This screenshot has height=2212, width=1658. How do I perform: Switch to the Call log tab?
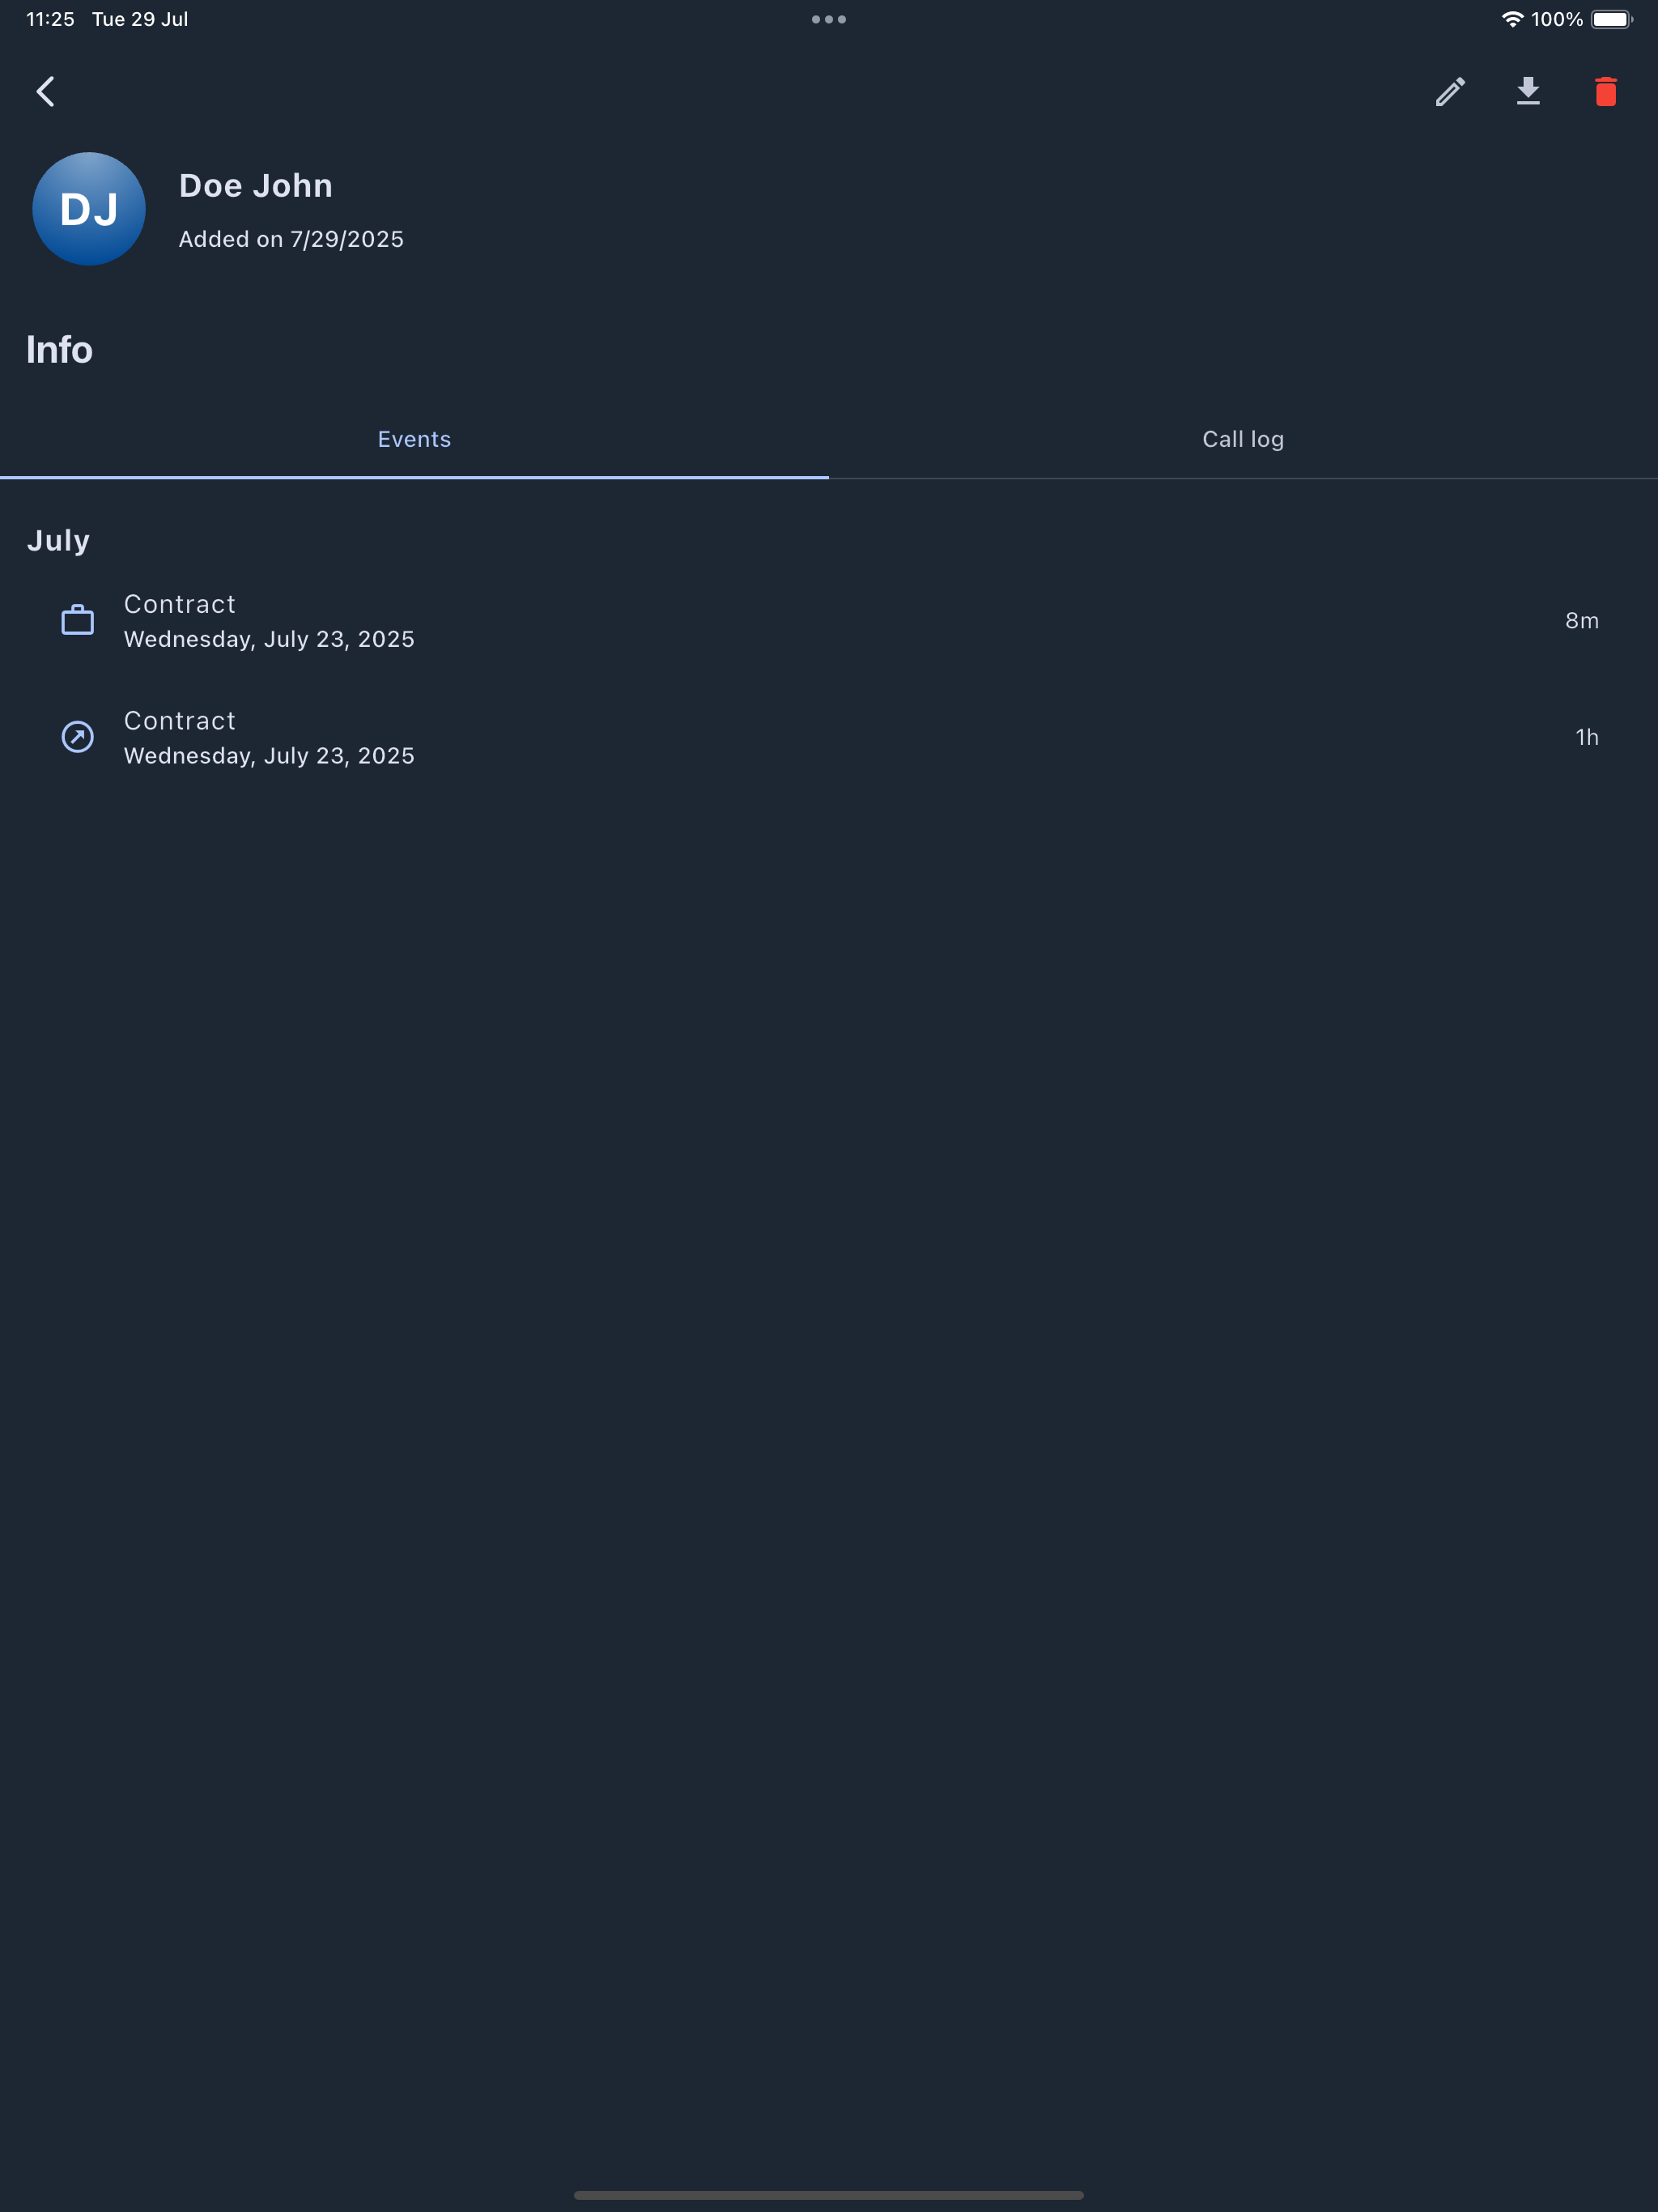pyautogui.click(x=1243, y=439)
